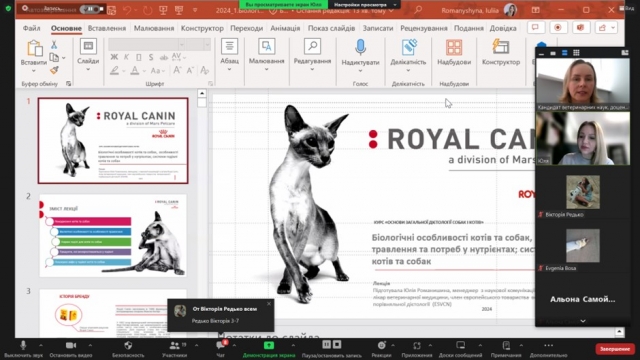This screenshot has height=360, width=640.
Task: Expand video options arrow next to camera
Action: (90, 346)
